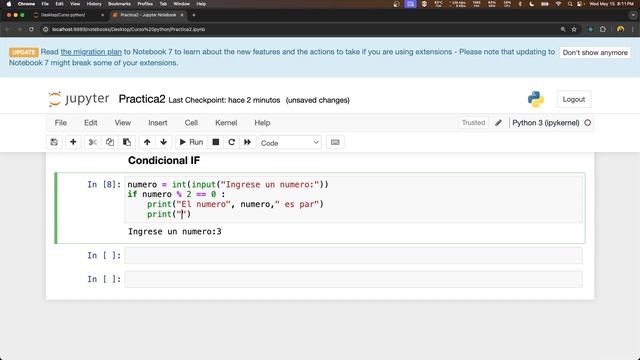
Task: Open a new browser tab
Action: 194,15
